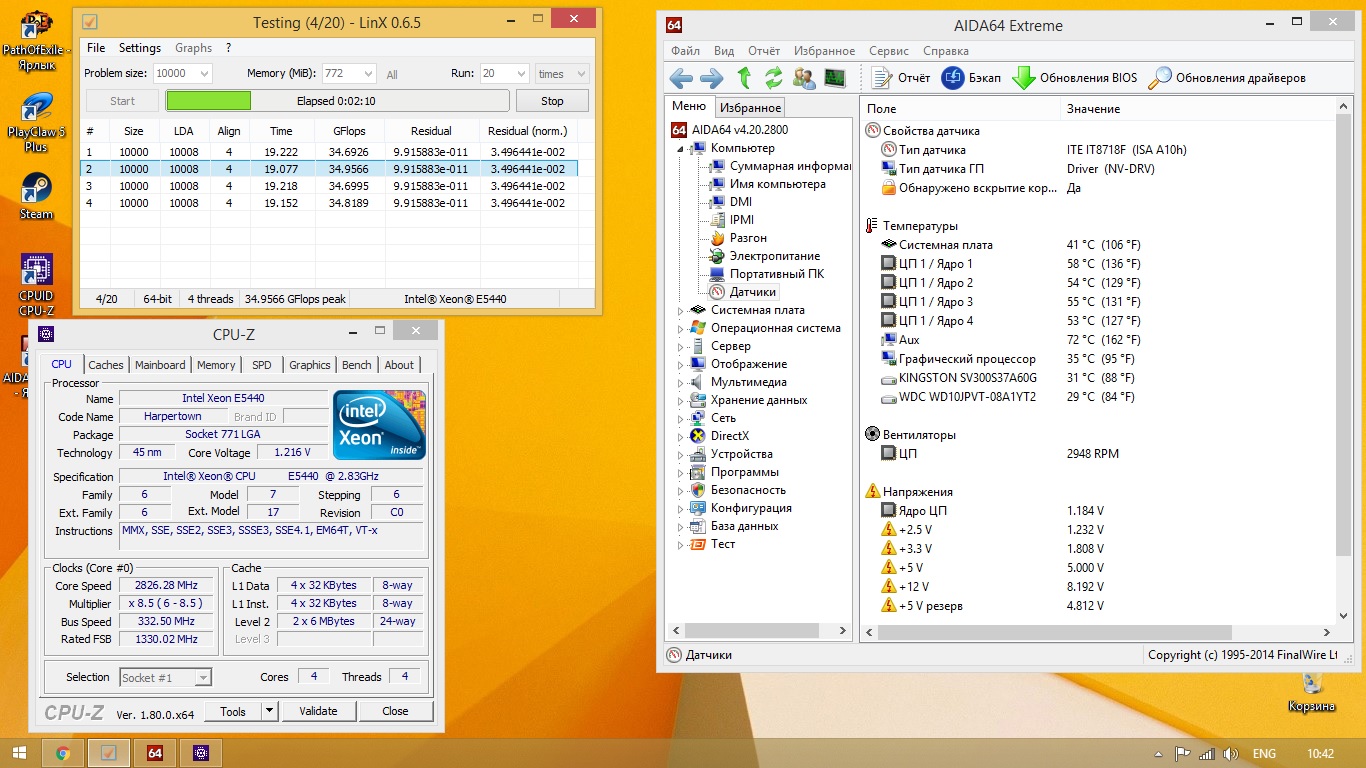The width and height of the screenshot is (1366, 768).
Task: Open the Windows Start button
Action: point(19,753)
